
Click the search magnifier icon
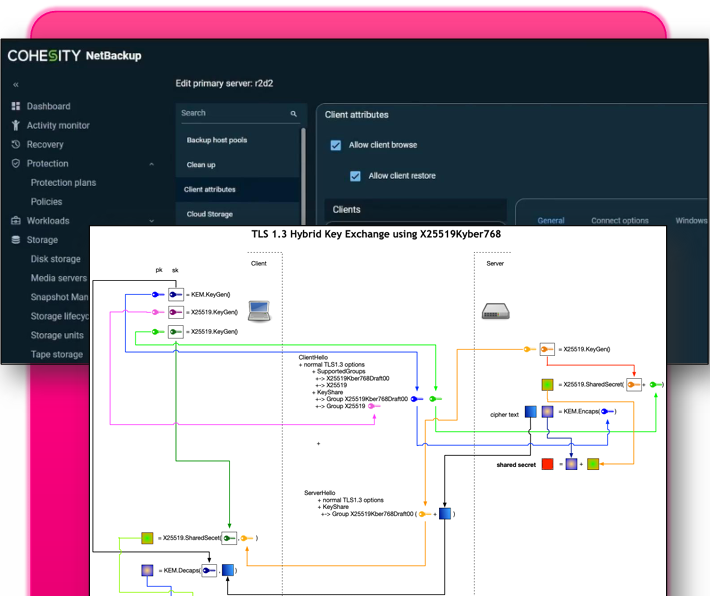pyautogui.click(x=293, y=114)
